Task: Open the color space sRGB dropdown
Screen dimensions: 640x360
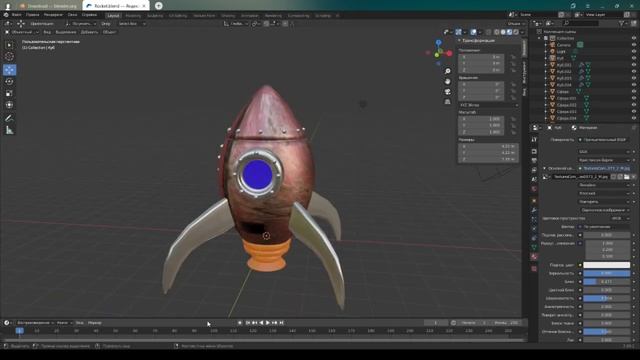Action: click(620, 218)
